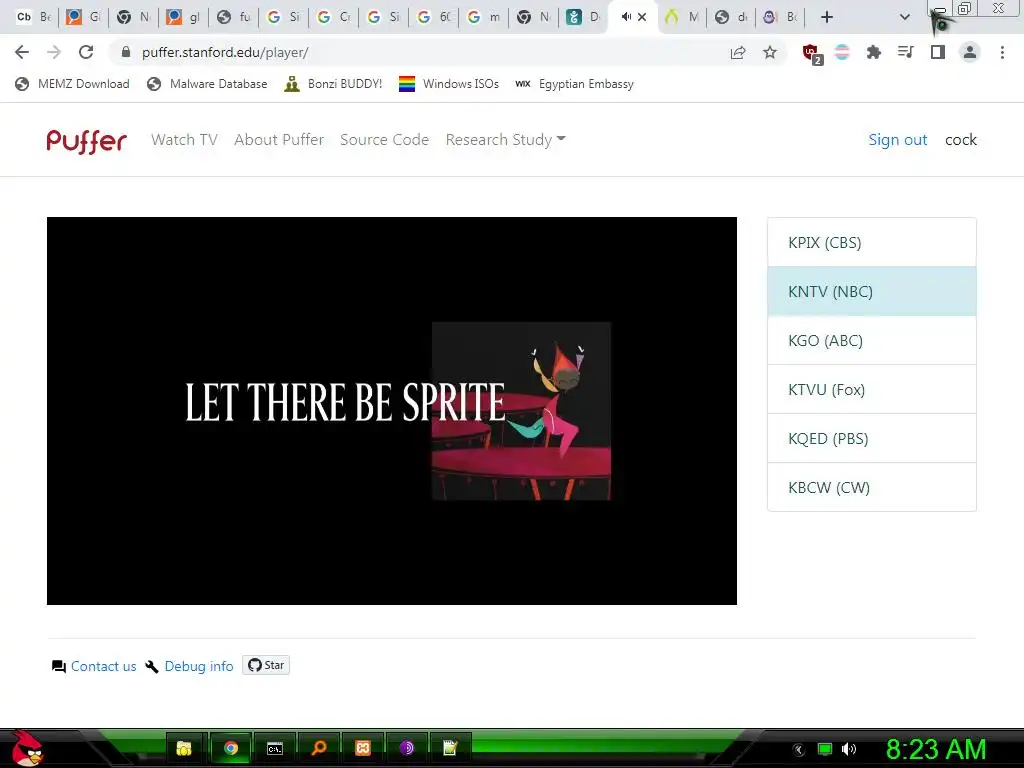Click the Chrome taskbar icon
Screen dimensions: 1024x768
pyautogui.click(x=231, y=748)
